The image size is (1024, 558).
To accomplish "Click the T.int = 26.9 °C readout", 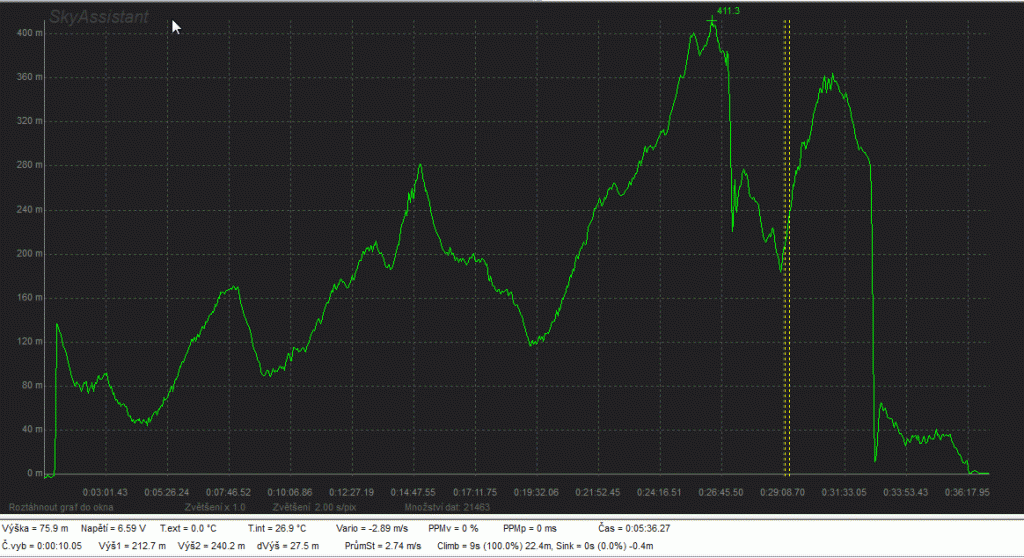I will (276, 528).
